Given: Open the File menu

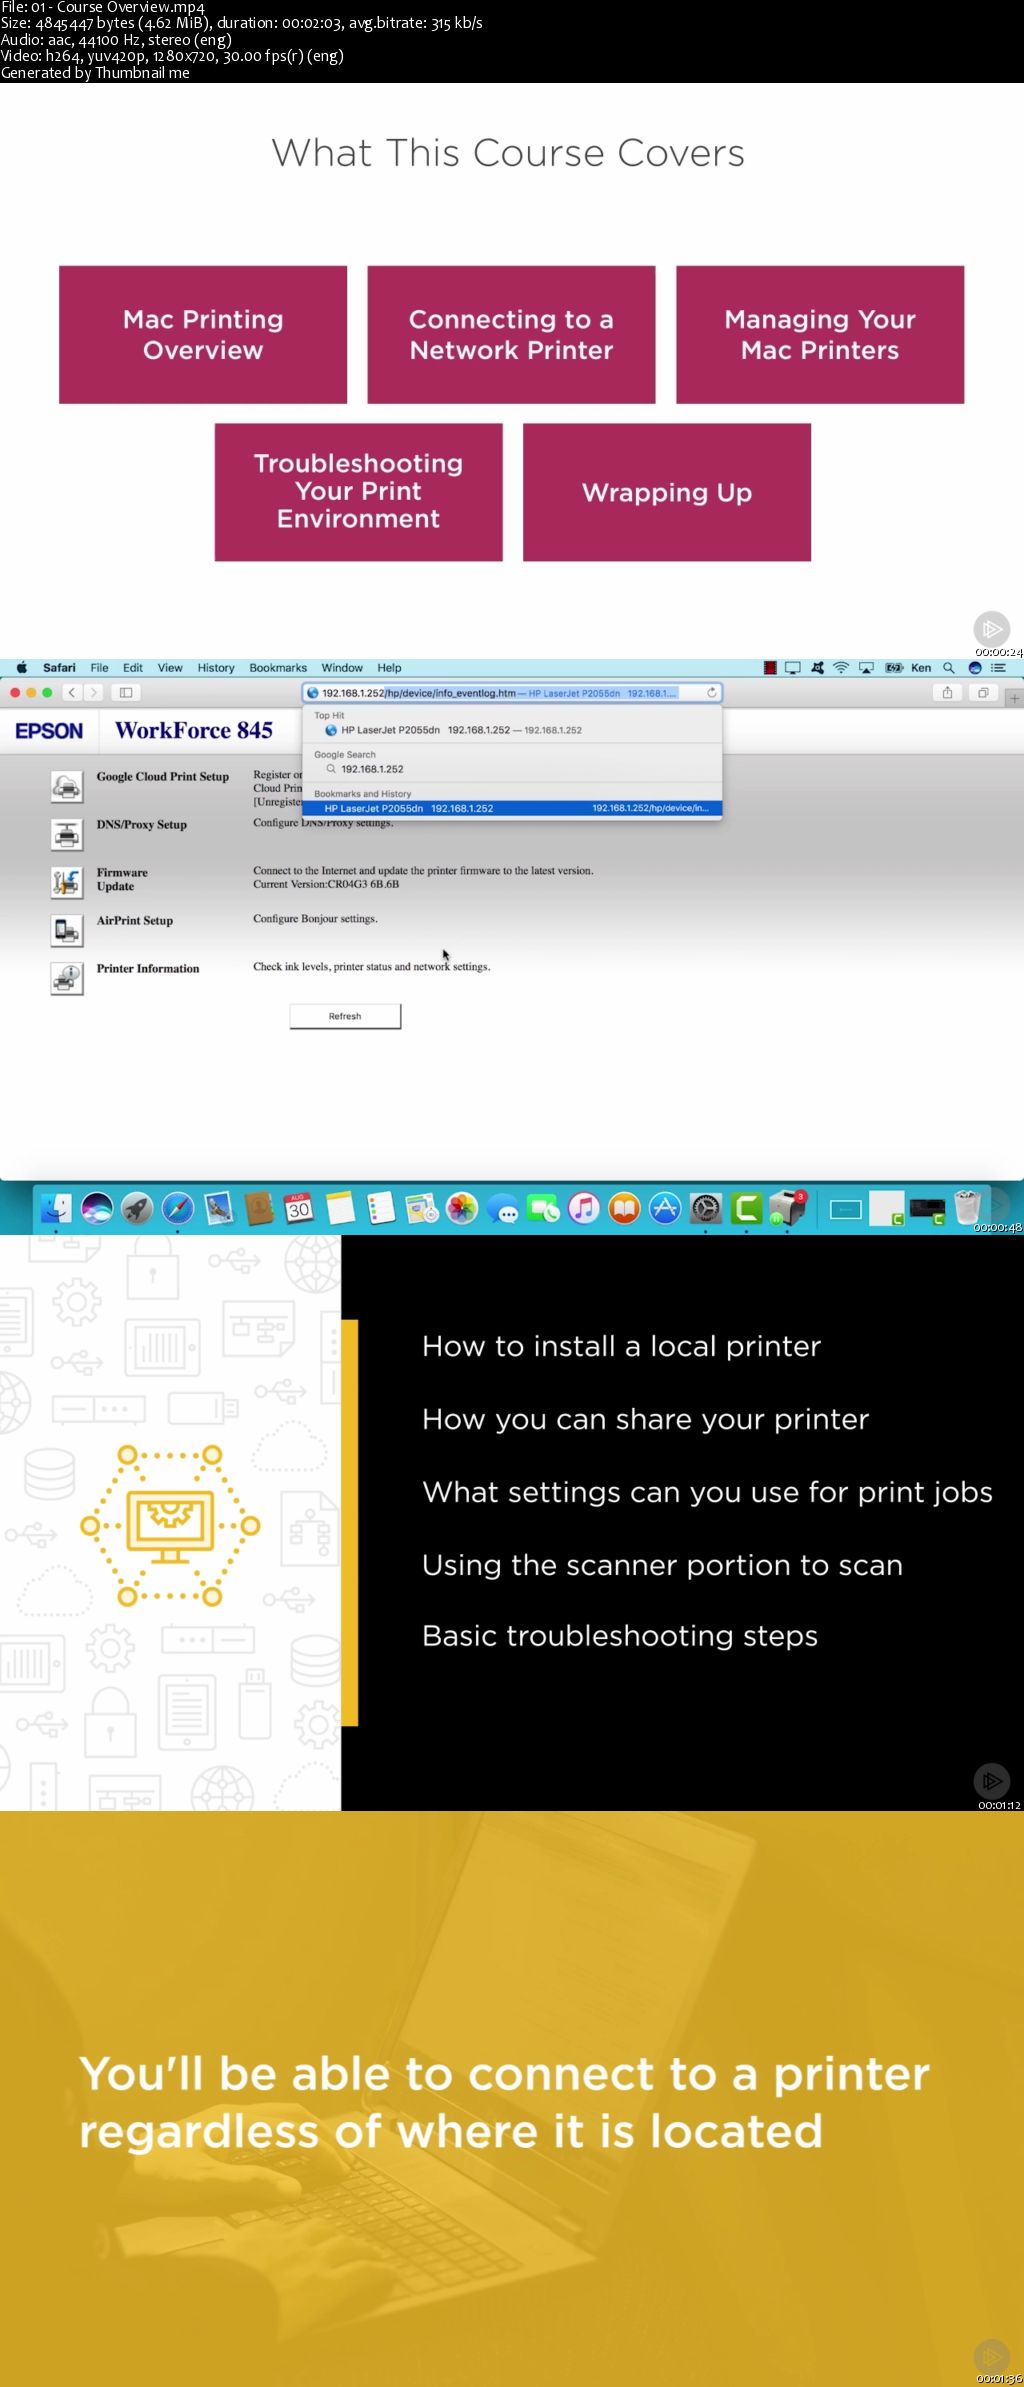Looking at the screenshot, I should coord(99,668).
